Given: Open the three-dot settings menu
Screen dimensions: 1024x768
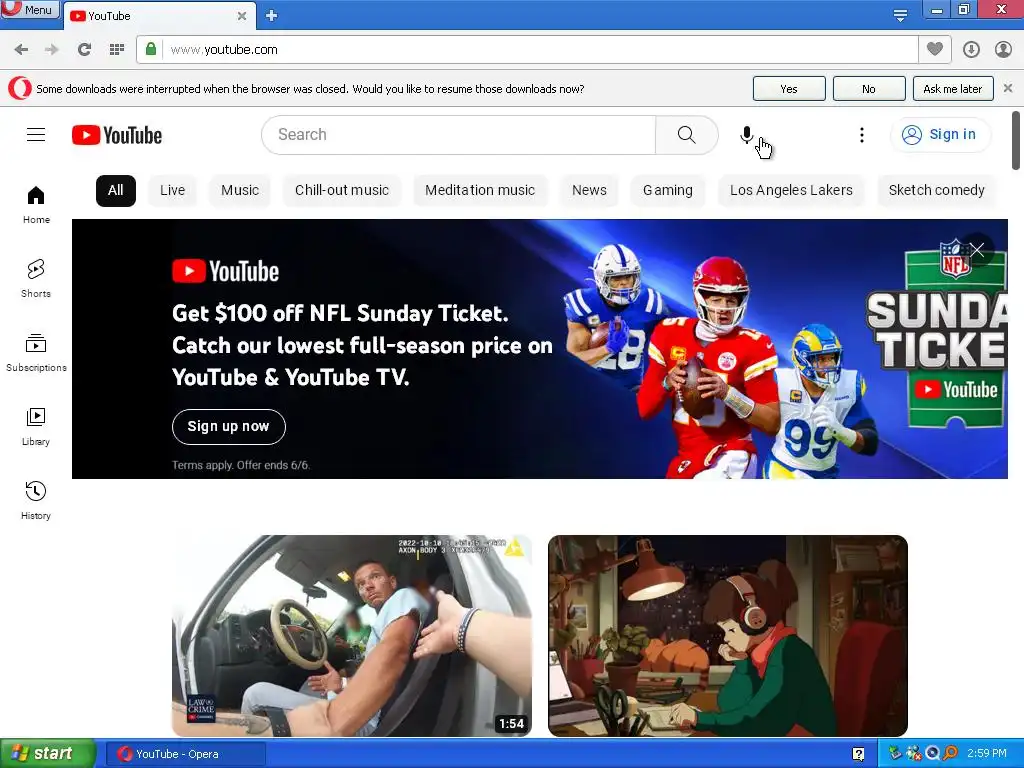Looking at the screenshot, I should 862,135.
